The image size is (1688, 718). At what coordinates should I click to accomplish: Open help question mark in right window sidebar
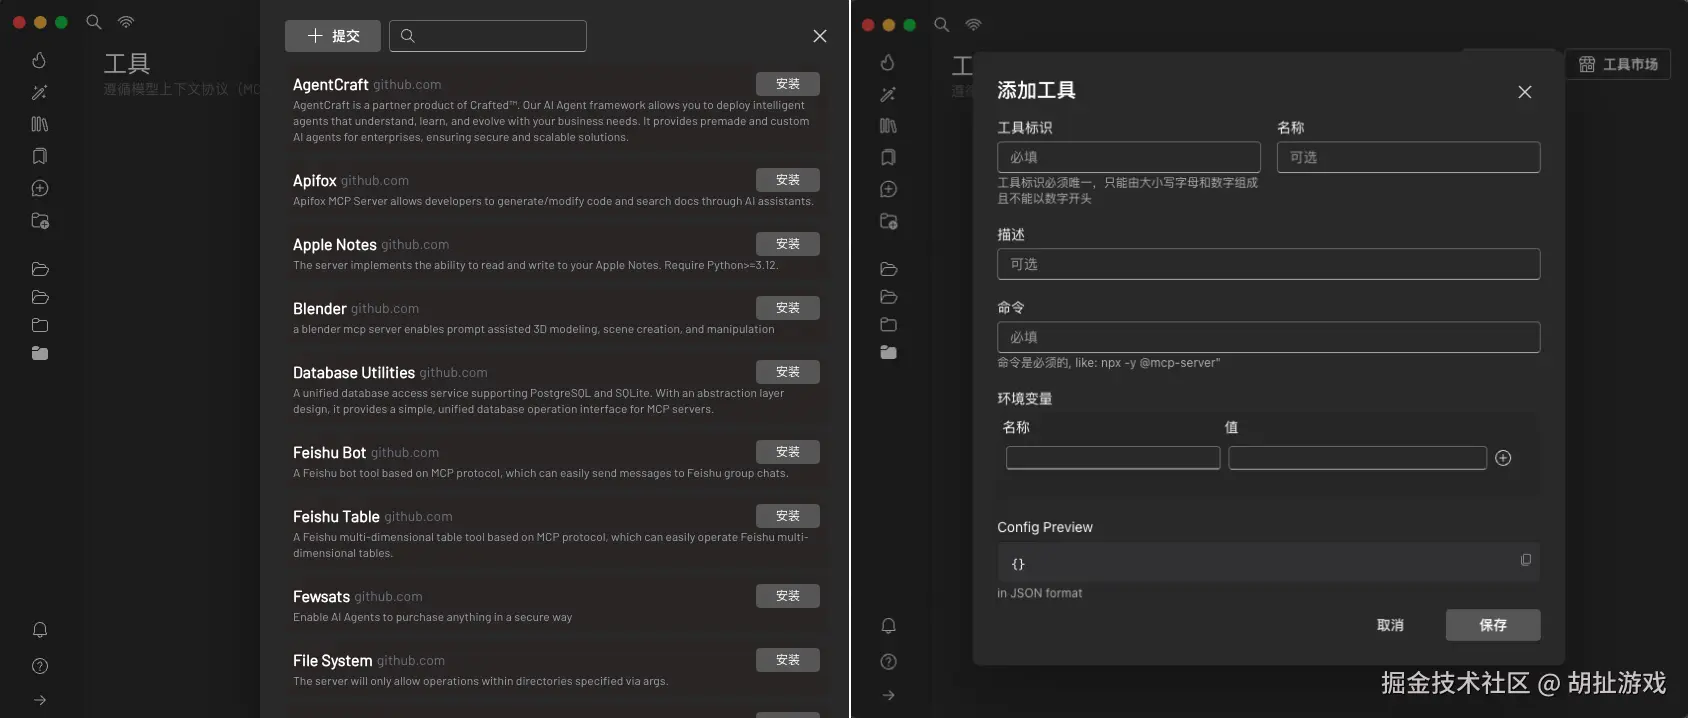[x=888, y=662]
